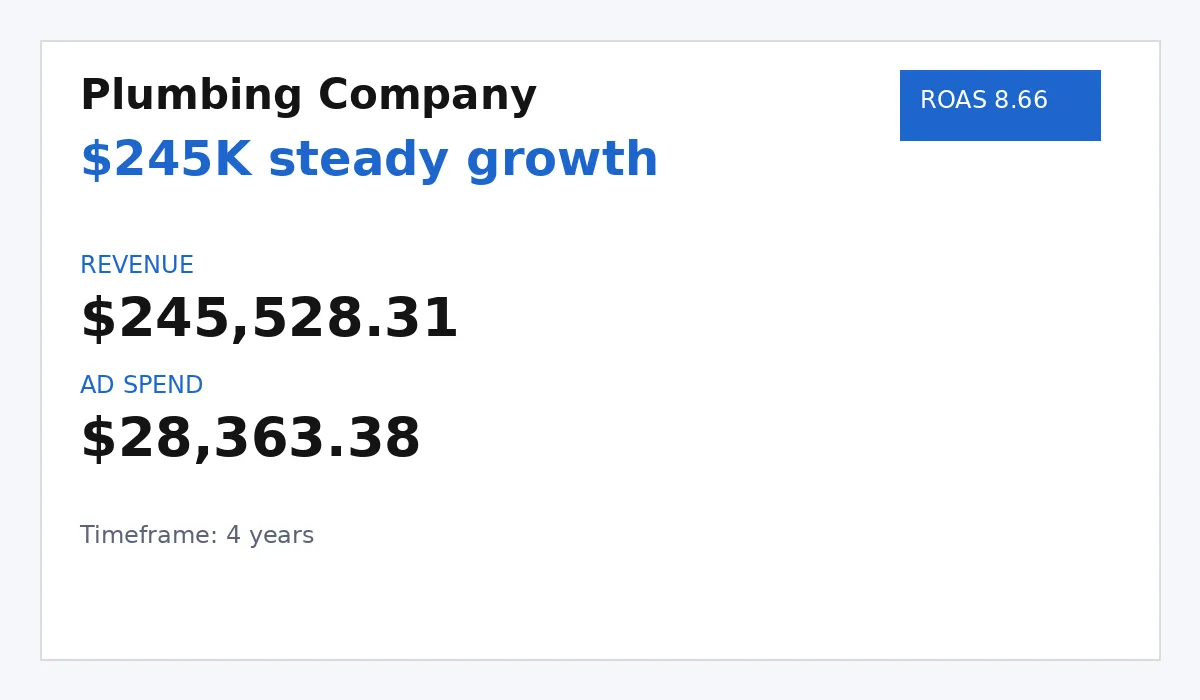Click the $28,363.38 ad spend amount
Image resolution: width=1200 pixels, height=700 pixels.
tap(250, 440)
